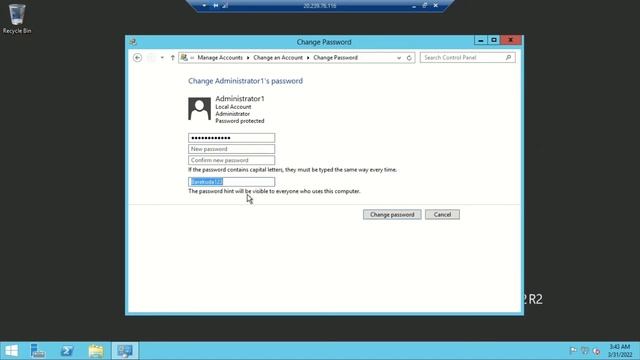This screenshot has height=360, width=640.
Task: Click the password hint field
Action: tap(231, 182)
